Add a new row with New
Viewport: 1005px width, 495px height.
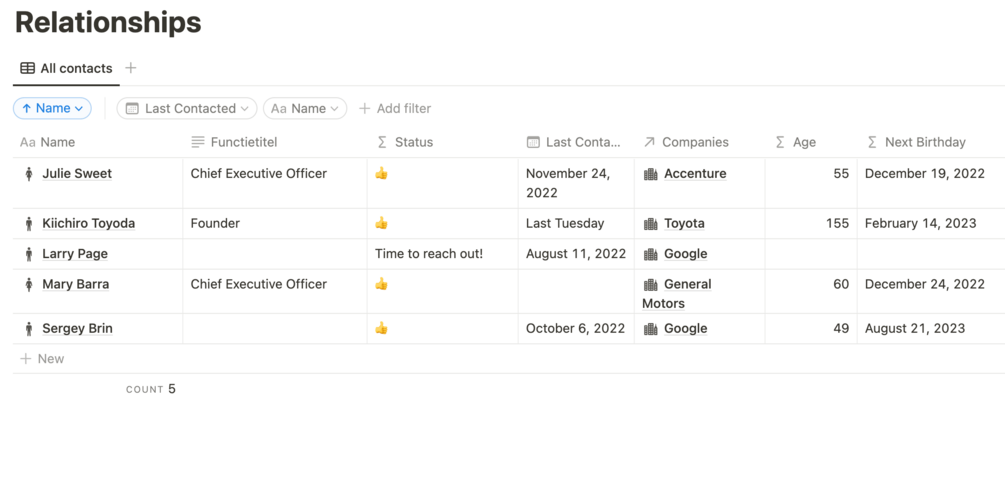pyautogui.click(x=42, y=358)
